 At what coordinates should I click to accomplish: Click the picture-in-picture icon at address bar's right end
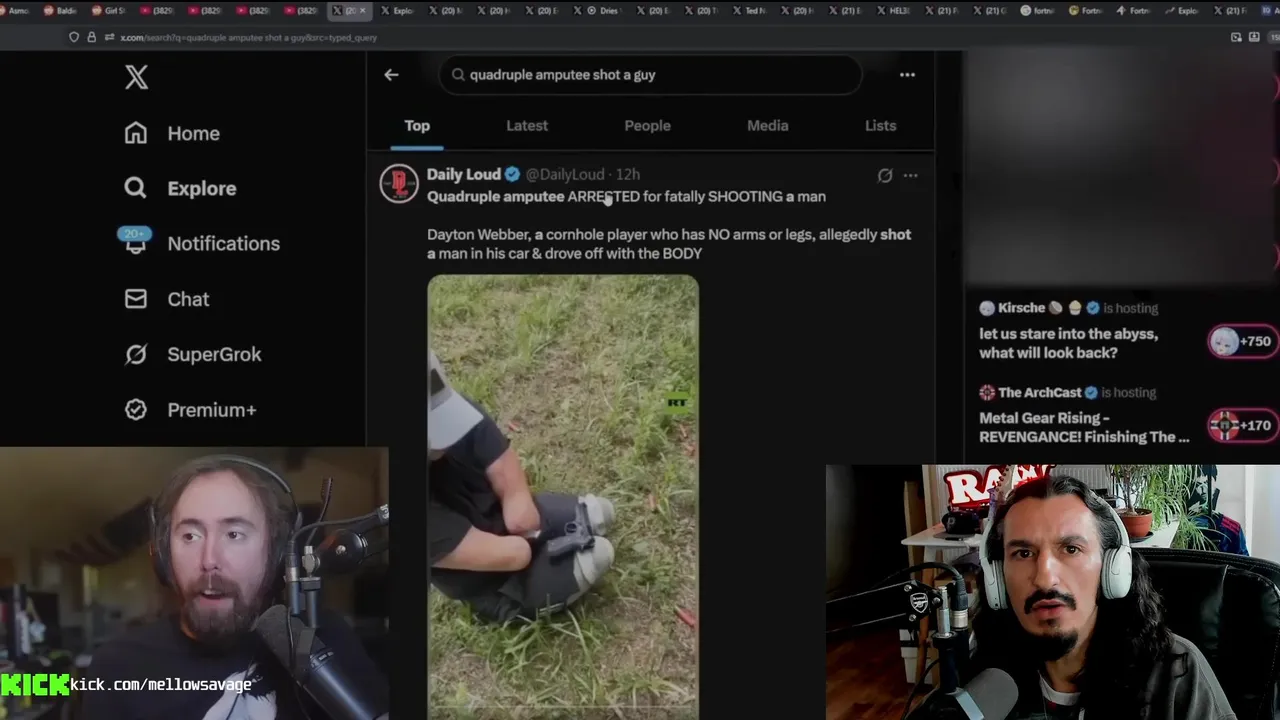[x=1236, y=37]
